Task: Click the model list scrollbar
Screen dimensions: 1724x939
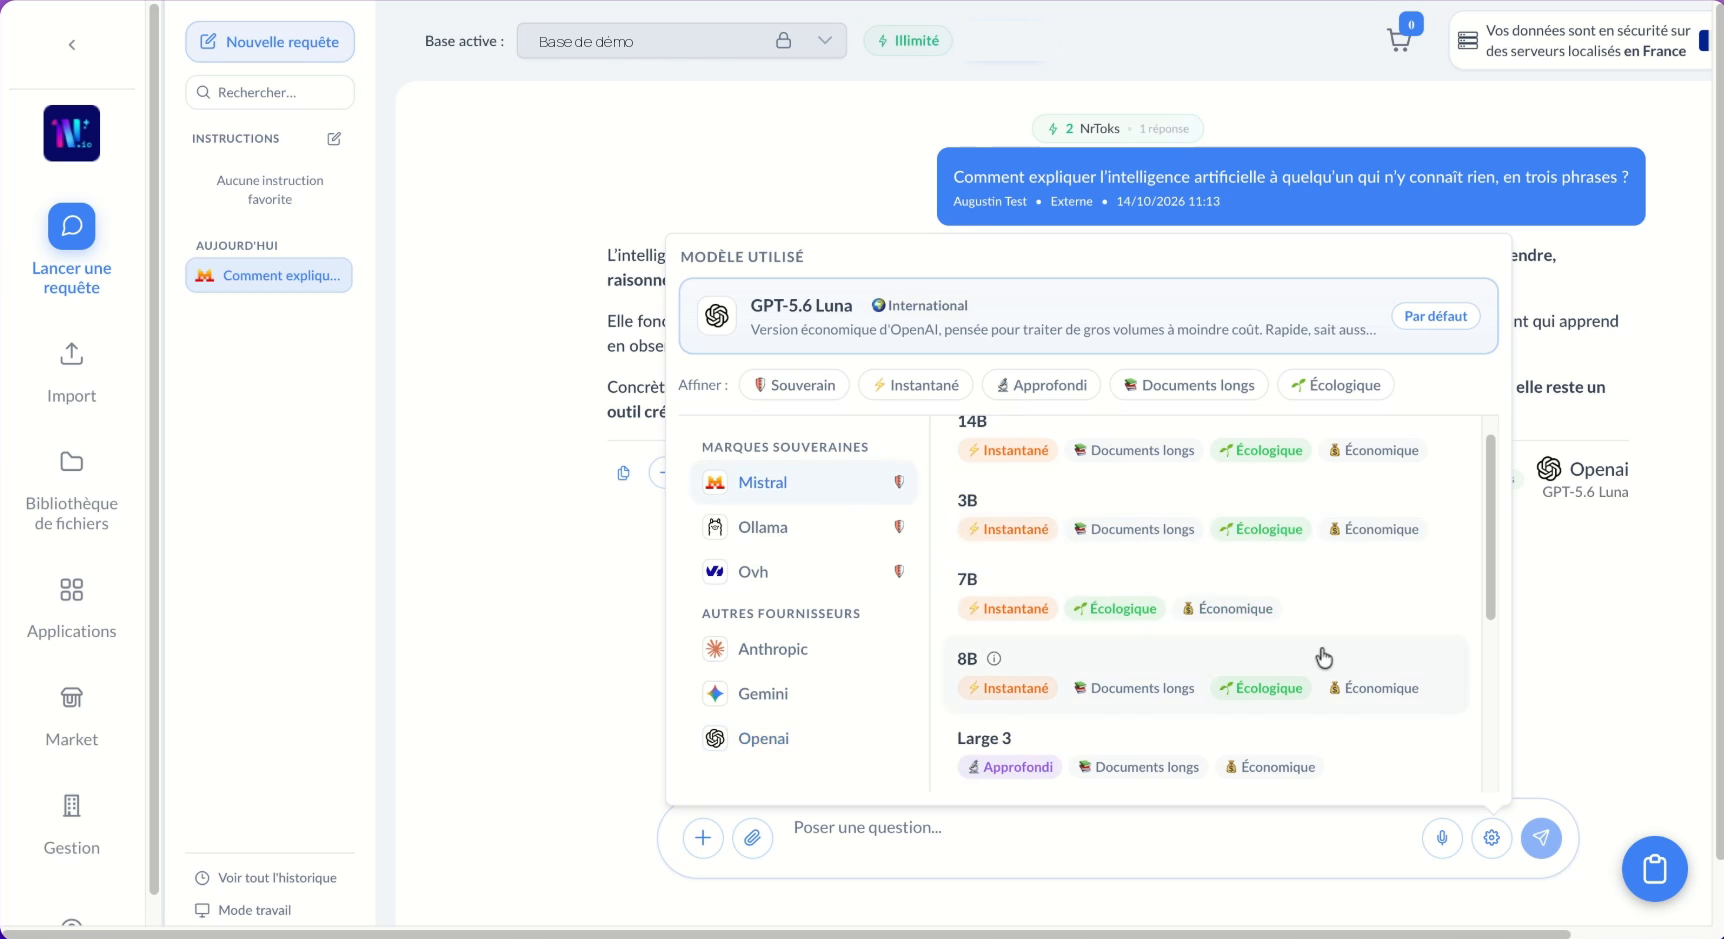Action: tap(1490, 527)
